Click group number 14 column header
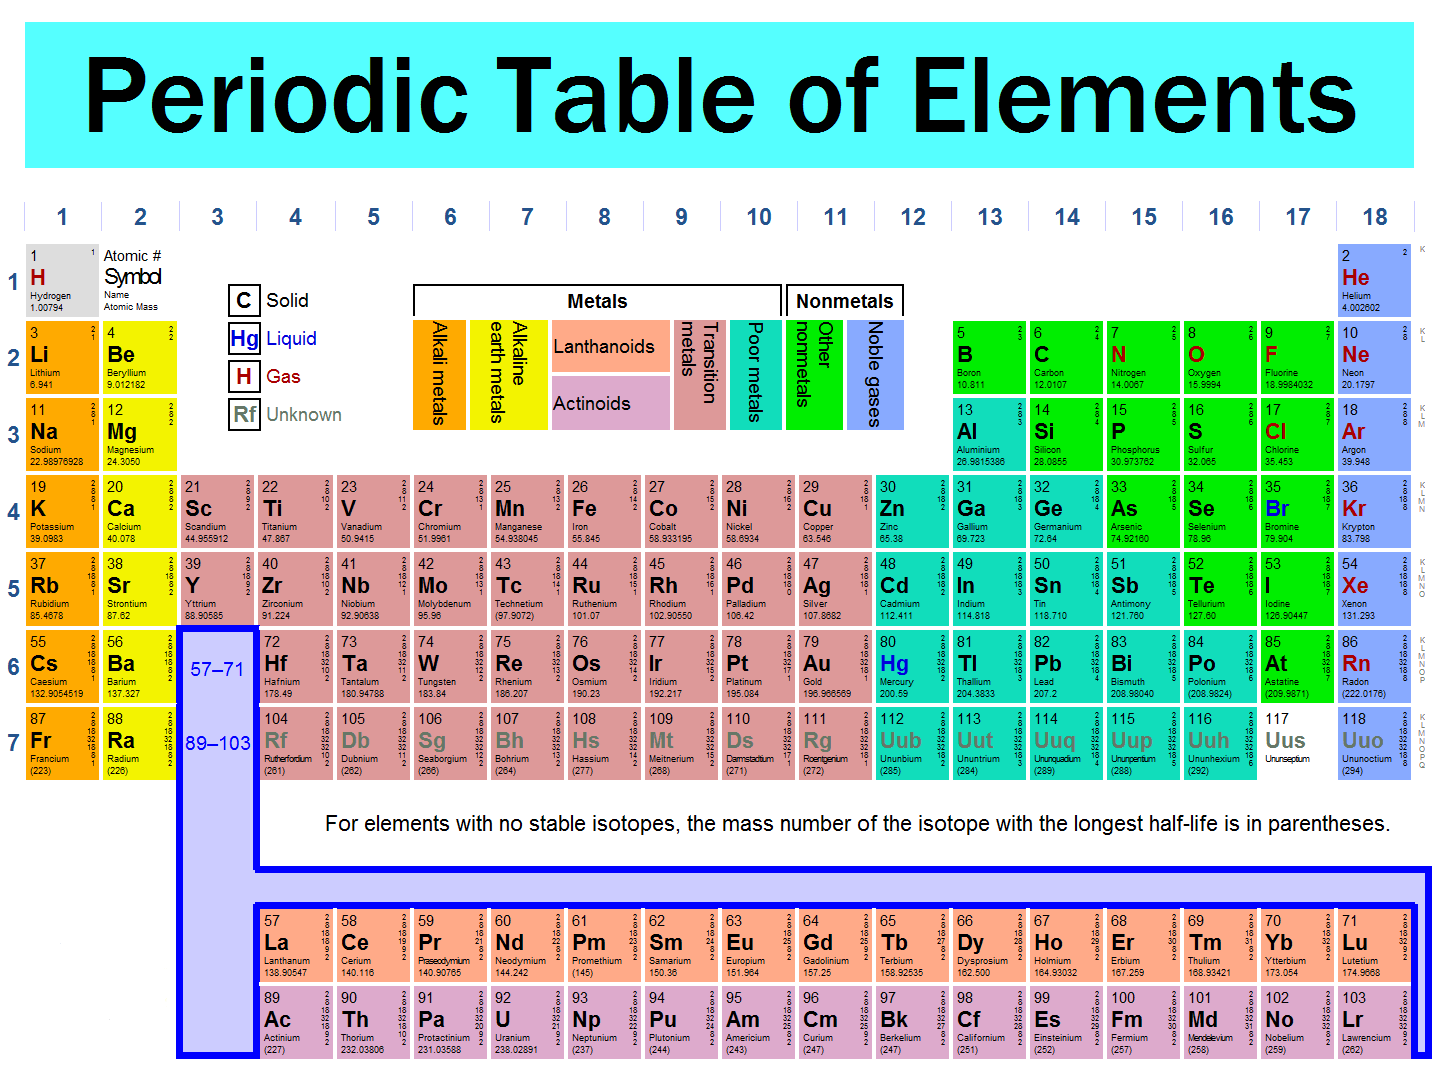The height and width of the screenshot is (1080, 1440). click(x=1067, y=217)
